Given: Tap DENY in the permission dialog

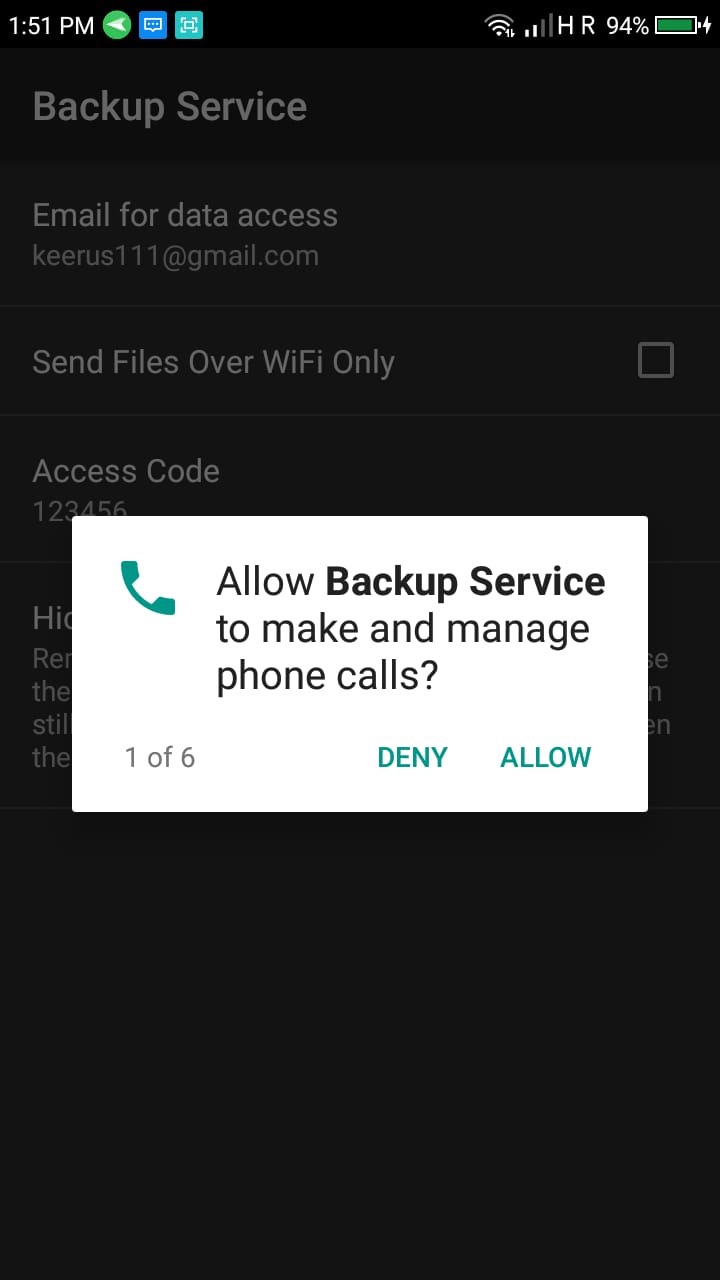Looking at the screenshot, I should (x=412, y=758).
